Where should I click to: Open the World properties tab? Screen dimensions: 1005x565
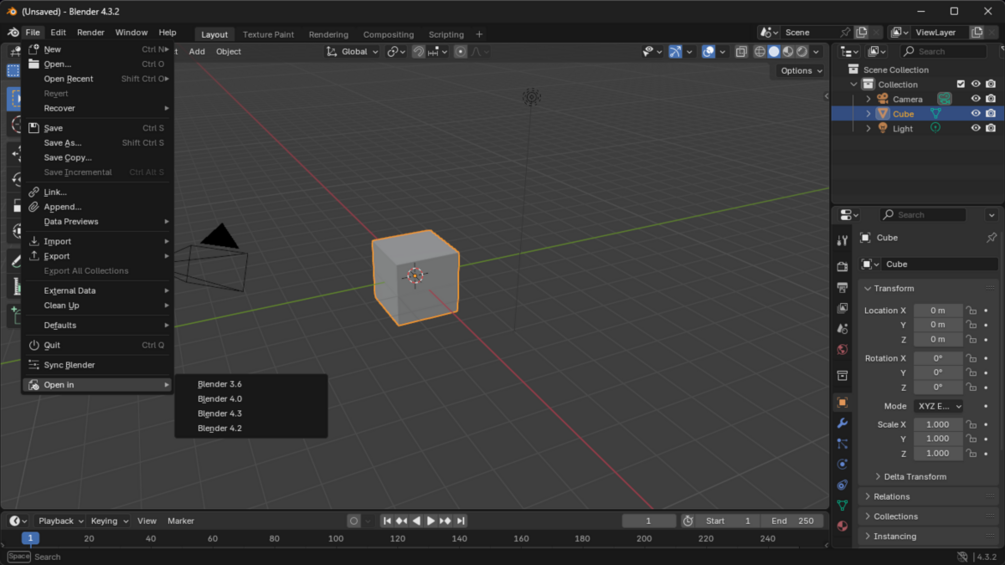(842, 350)
